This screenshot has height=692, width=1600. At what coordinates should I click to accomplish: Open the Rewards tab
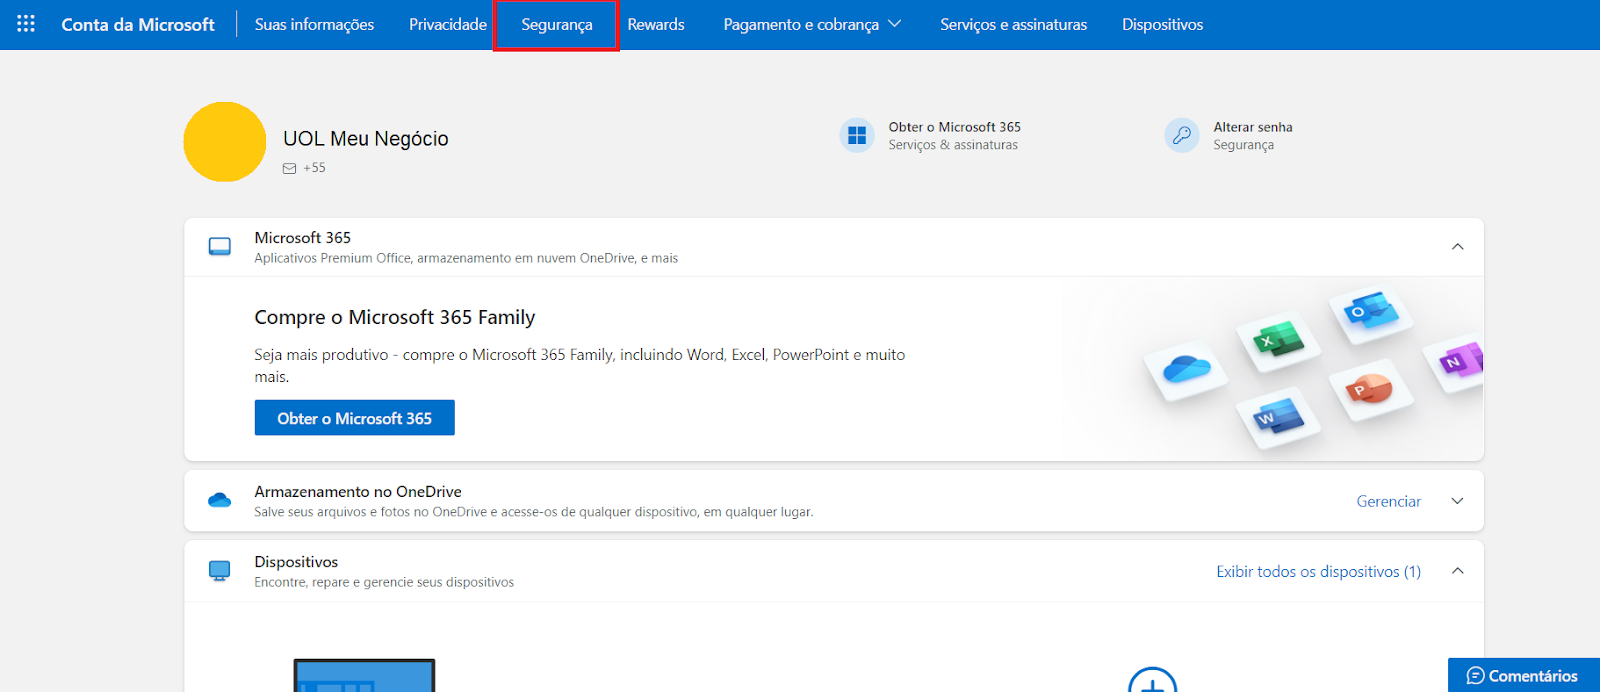[x=656, y=24]
